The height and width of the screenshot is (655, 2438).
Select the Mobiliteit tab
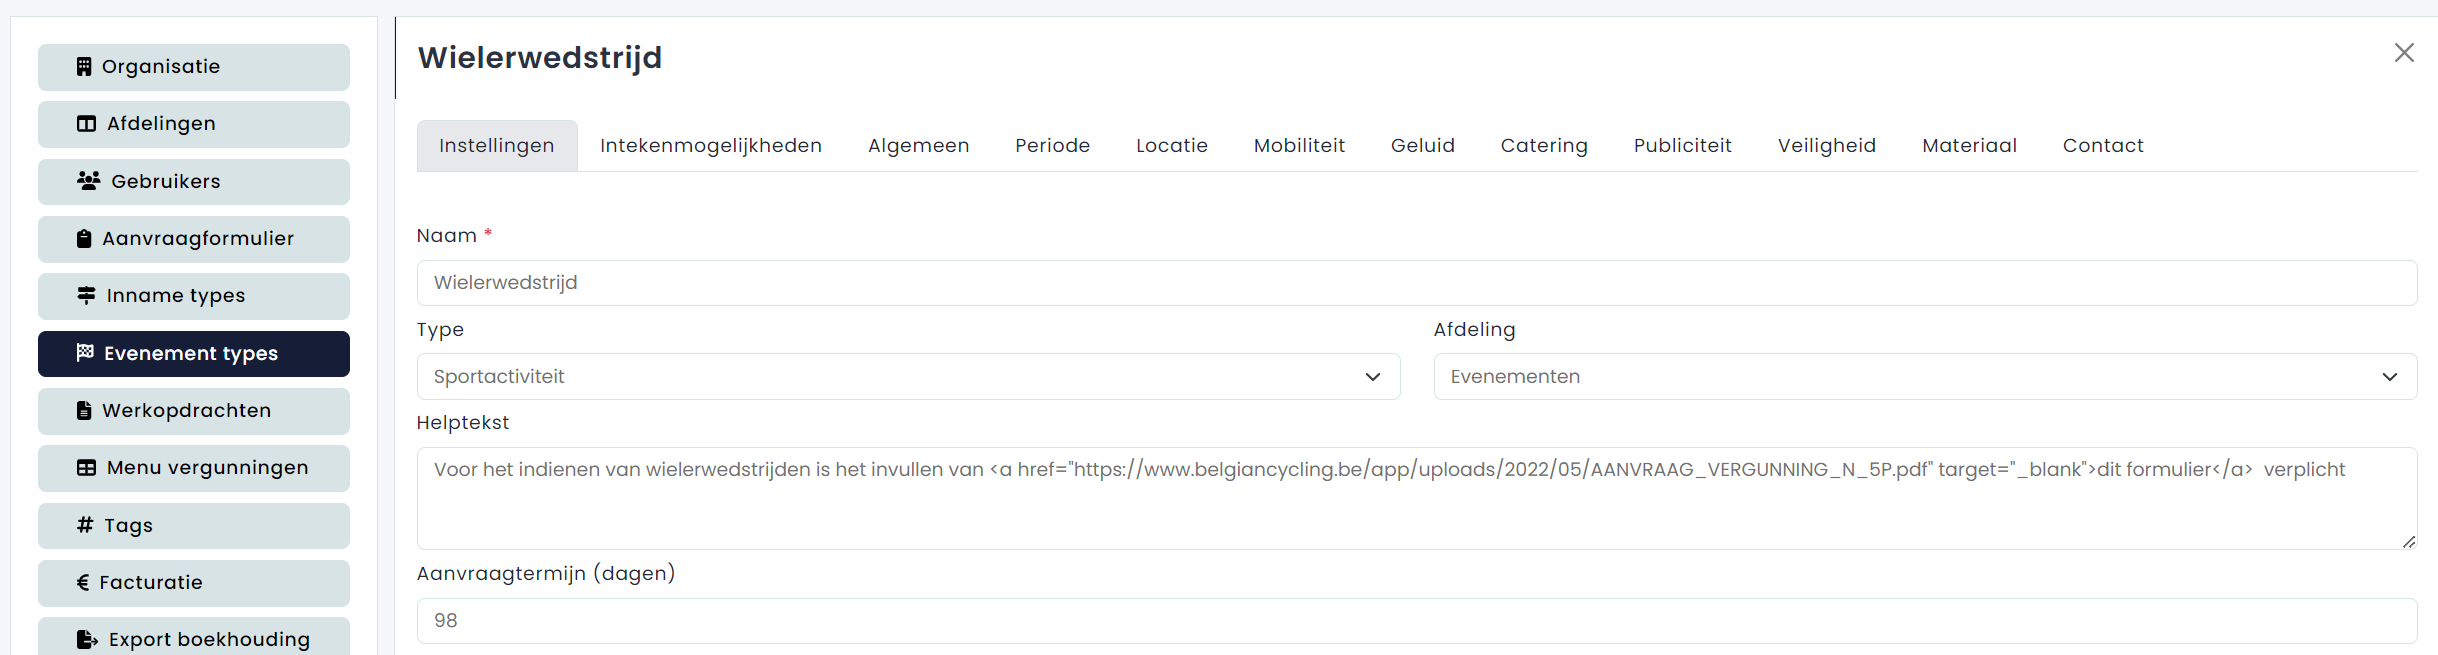point(1300,146)
